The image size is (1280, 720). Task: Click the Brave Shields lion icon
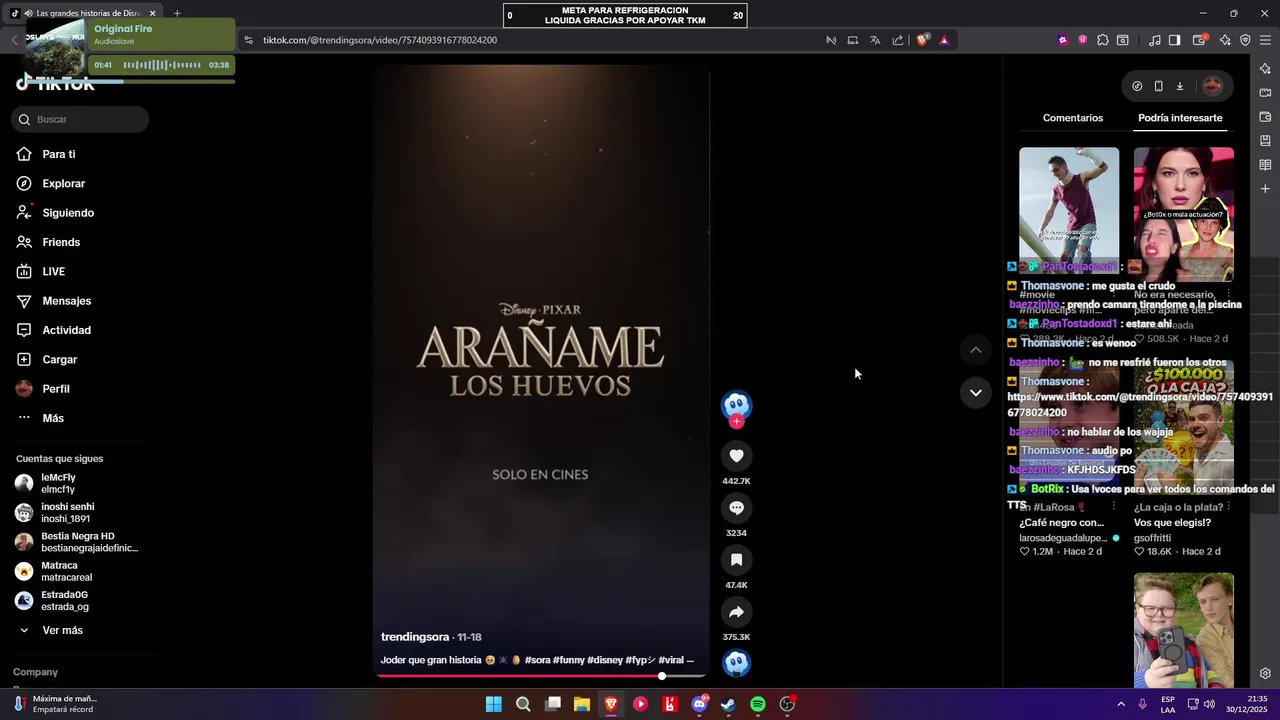(x=922, y=40)
